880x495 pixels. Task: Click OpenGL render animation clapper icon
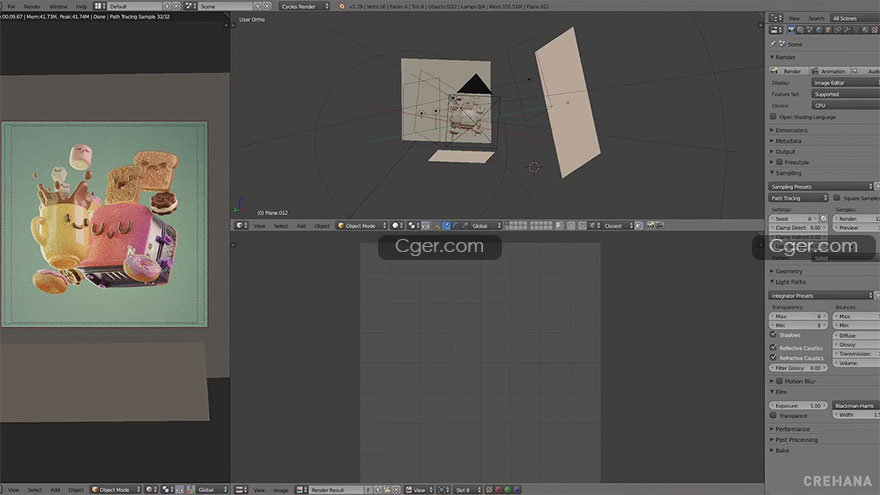tap(659, 226)
